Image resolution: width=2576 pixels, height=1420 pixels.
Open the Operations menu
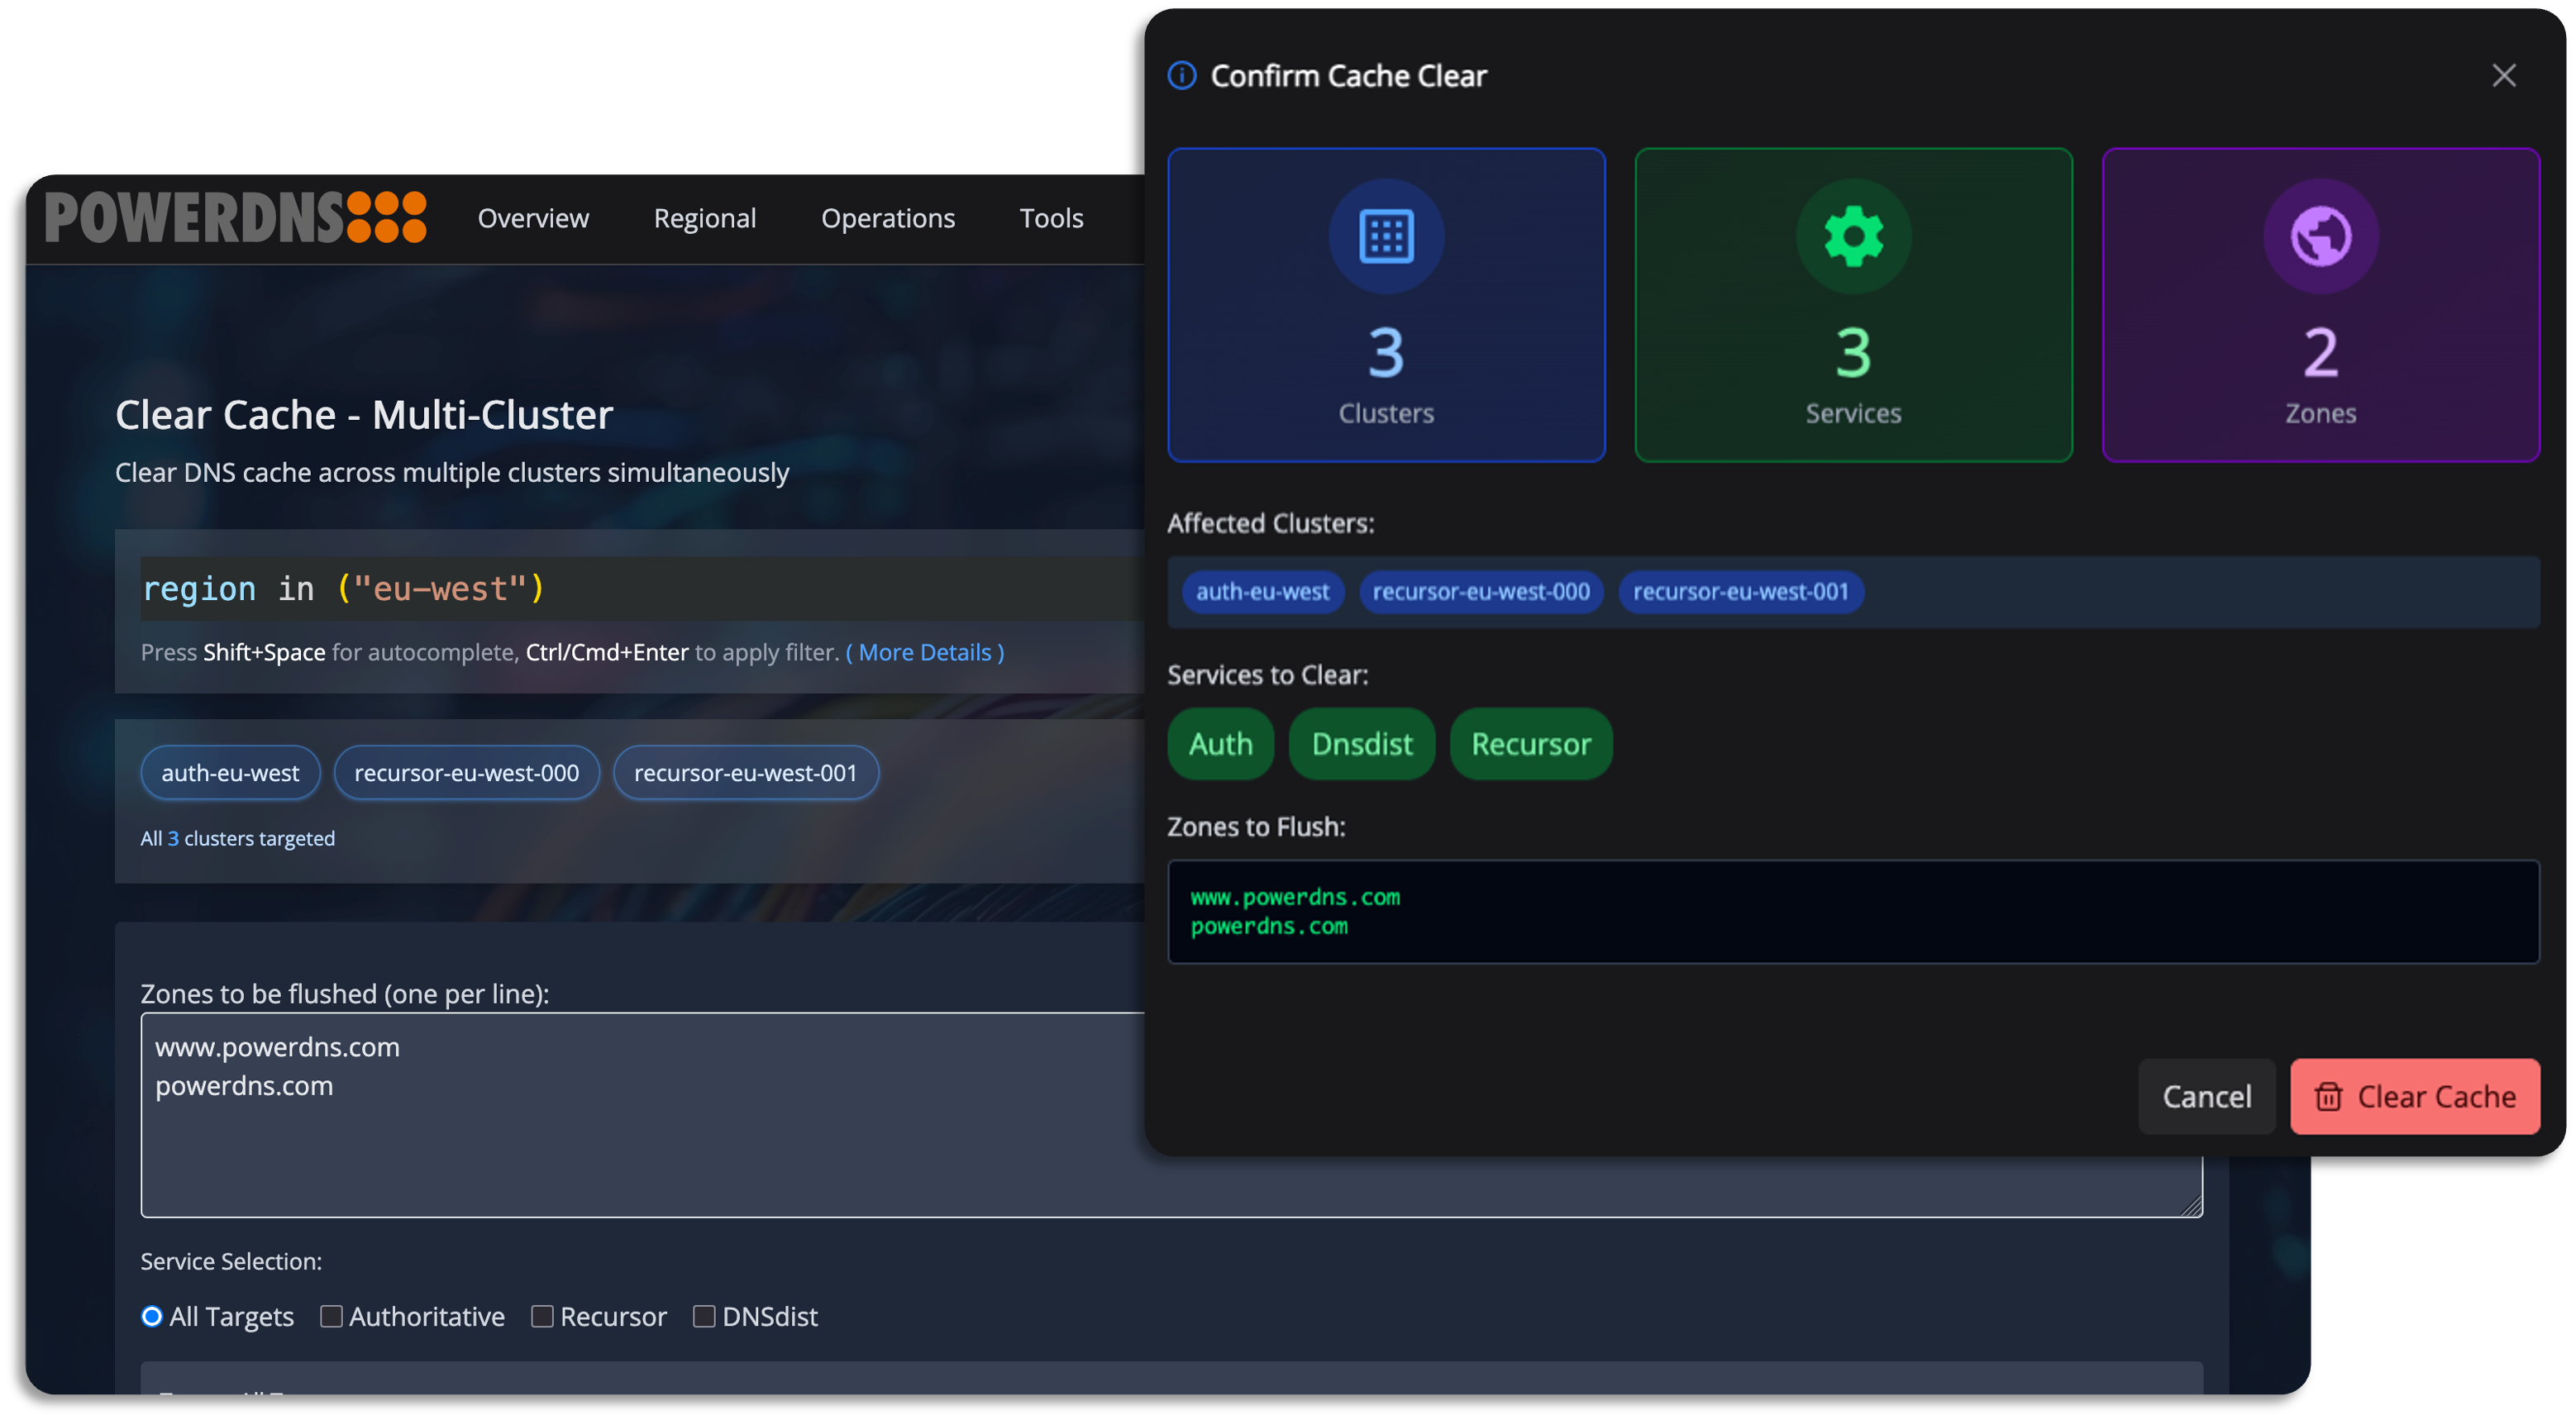pyautogui.click(x=888, y=218)
